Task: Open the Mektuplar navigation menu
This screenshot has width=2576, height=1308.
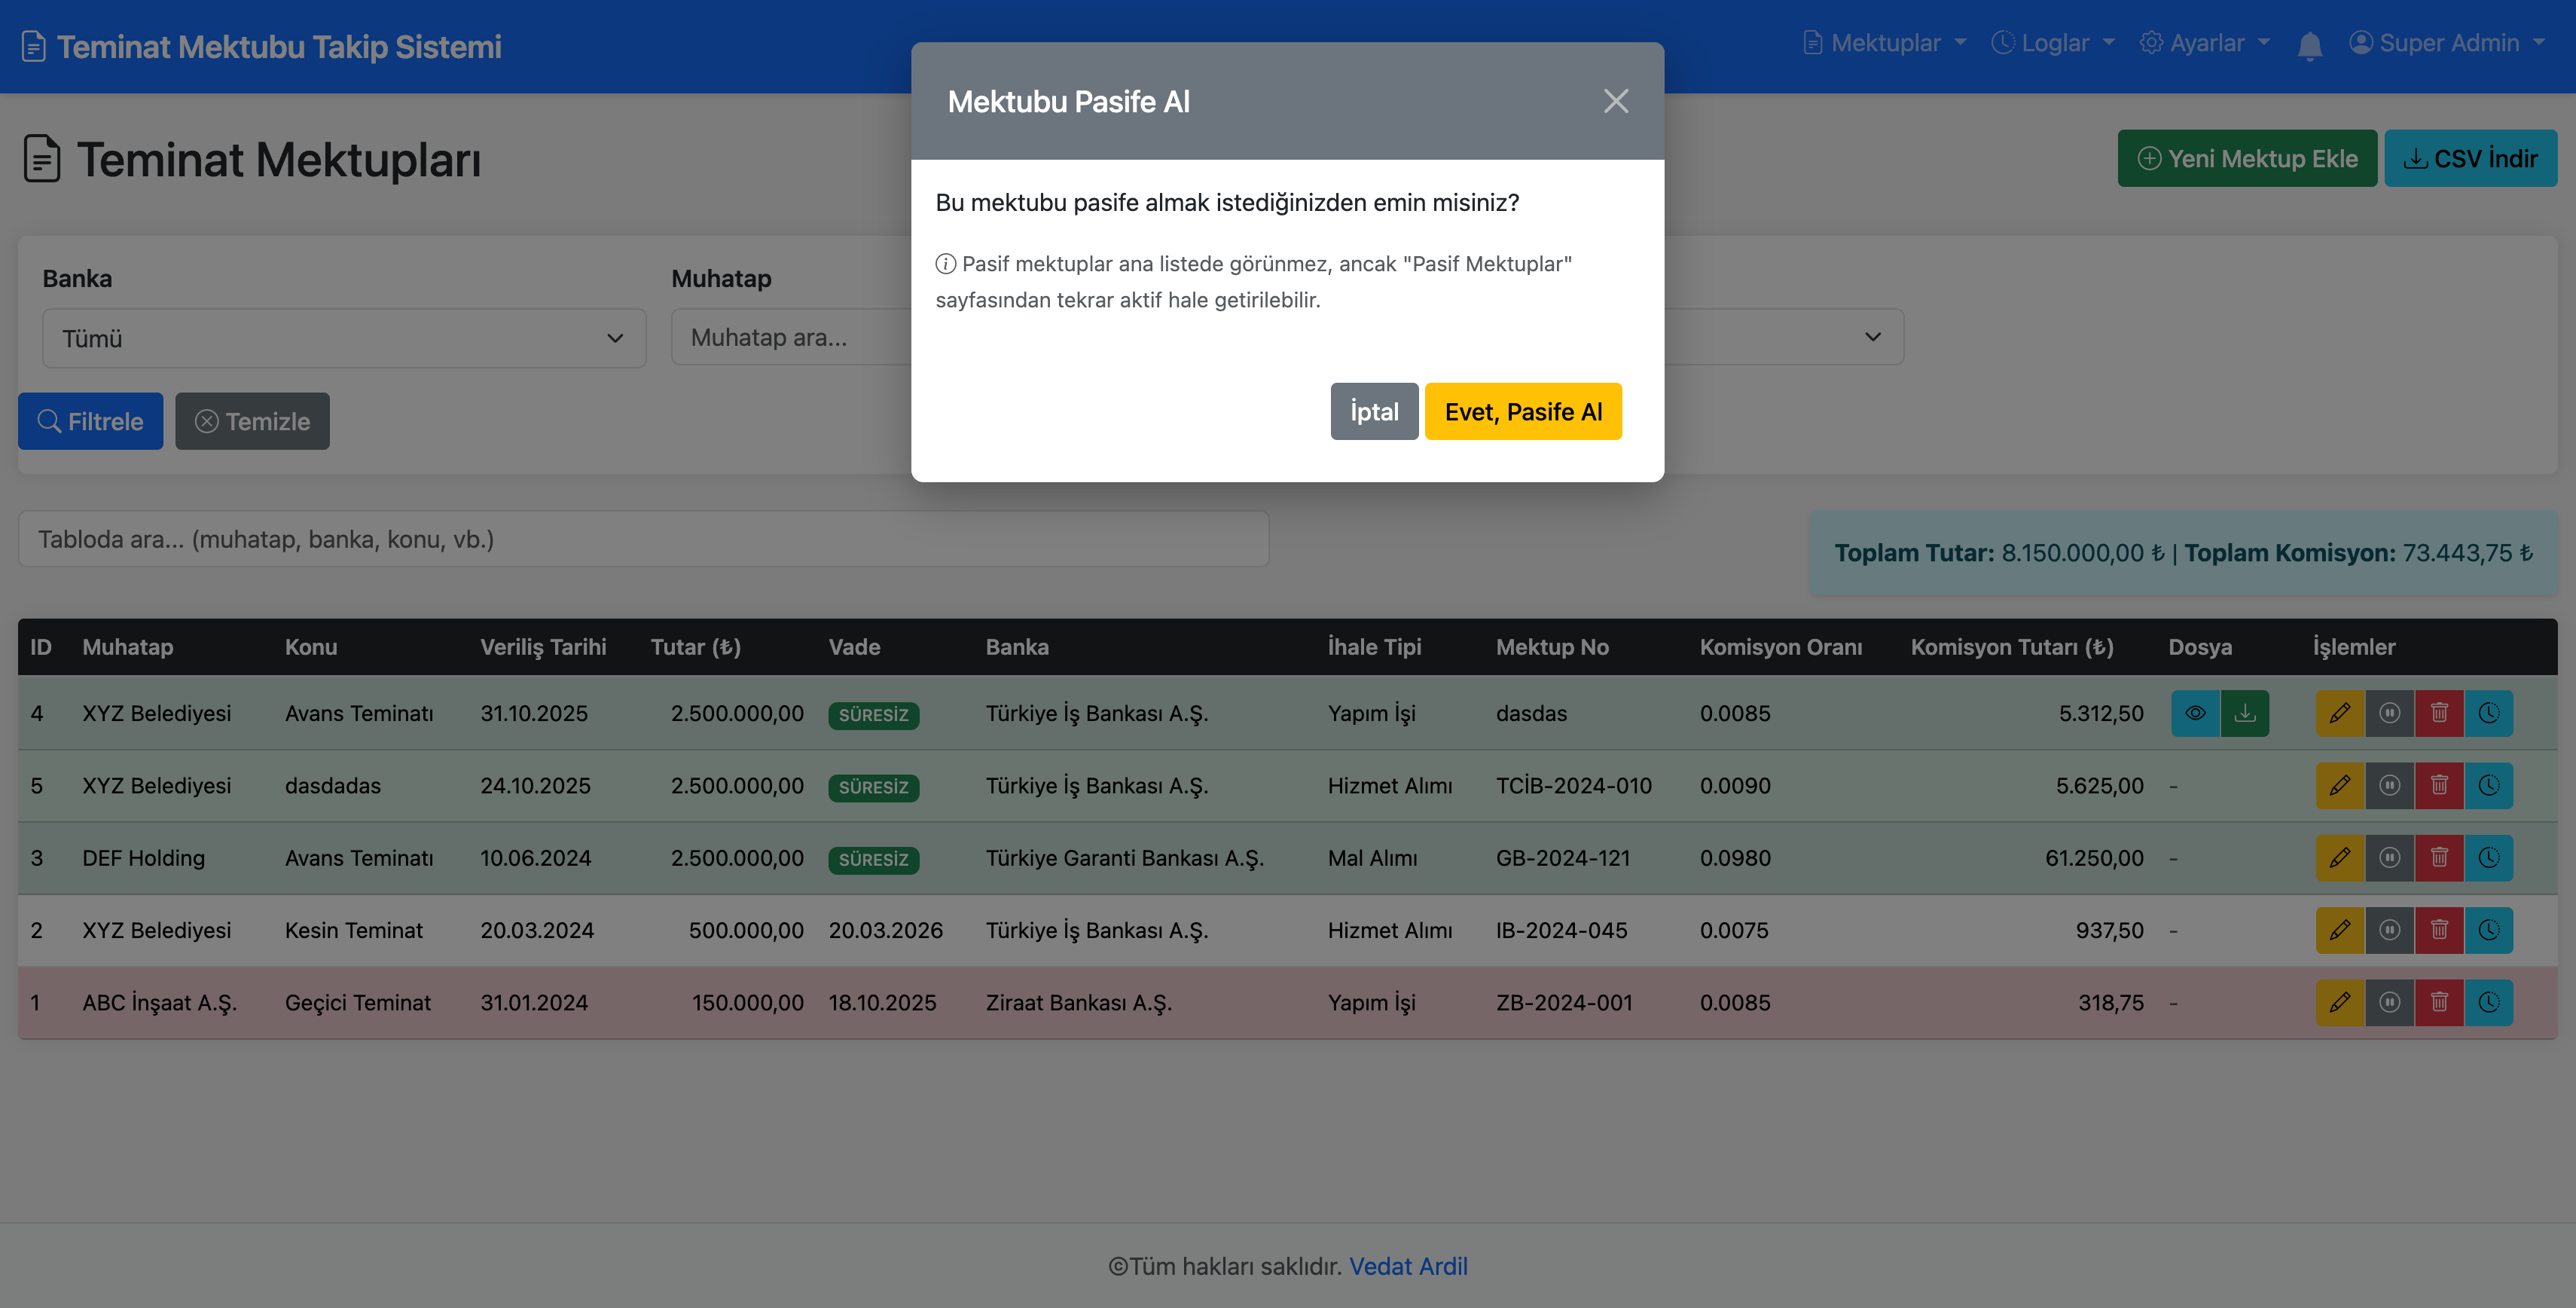Action: [x=1885, y=43]
